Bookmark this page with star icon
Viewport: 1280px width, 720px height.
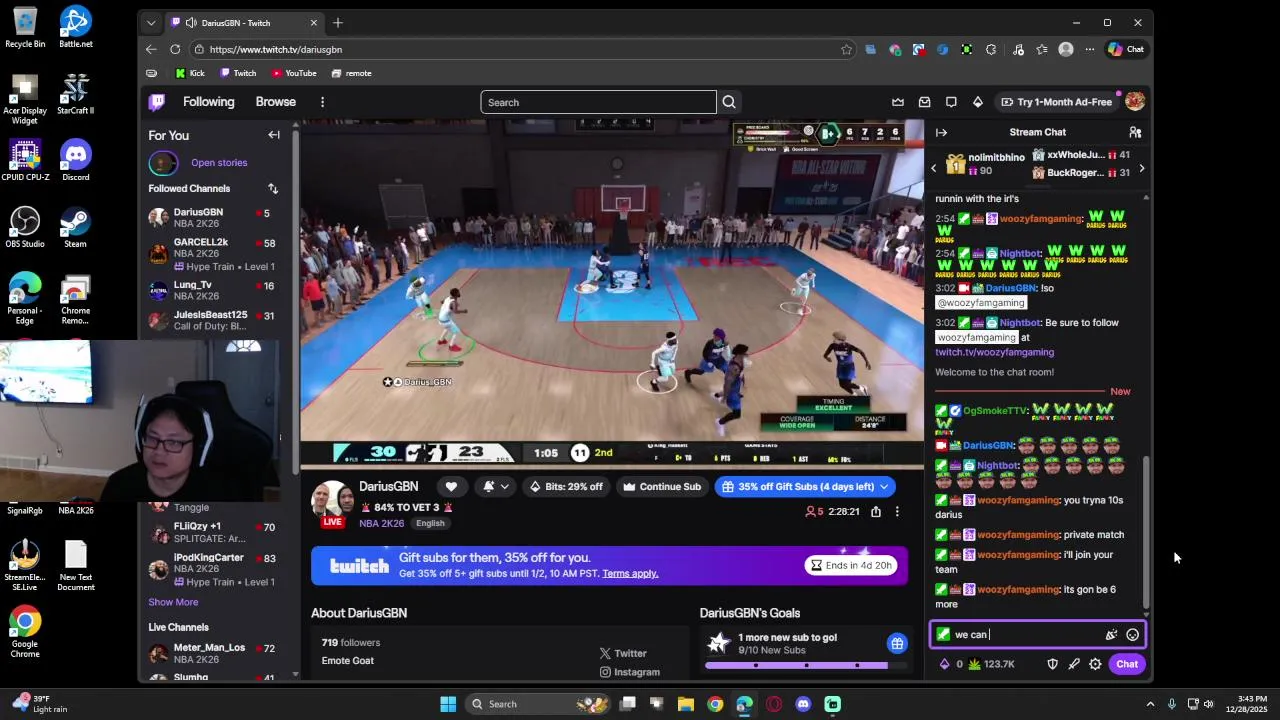[846, 49]
